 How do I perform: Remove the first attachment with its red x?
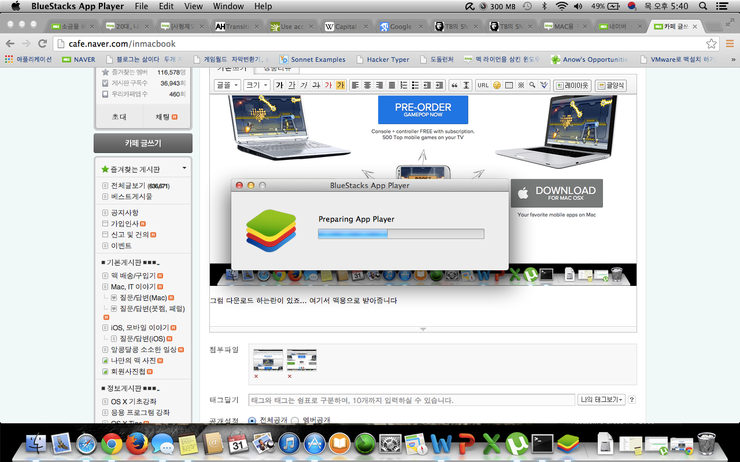click(256, 377)
